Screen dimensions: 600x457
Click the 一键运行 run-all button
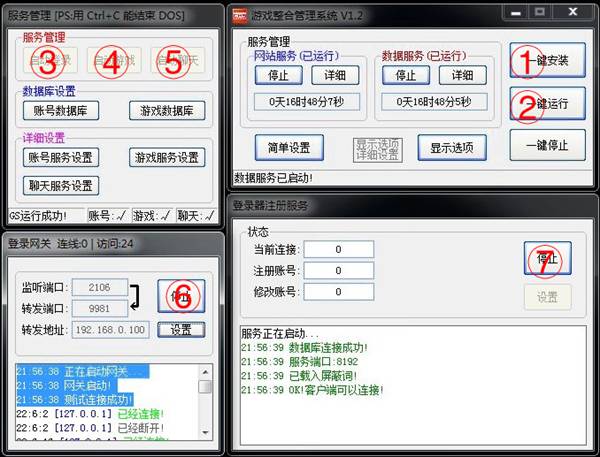click(547, 103)
